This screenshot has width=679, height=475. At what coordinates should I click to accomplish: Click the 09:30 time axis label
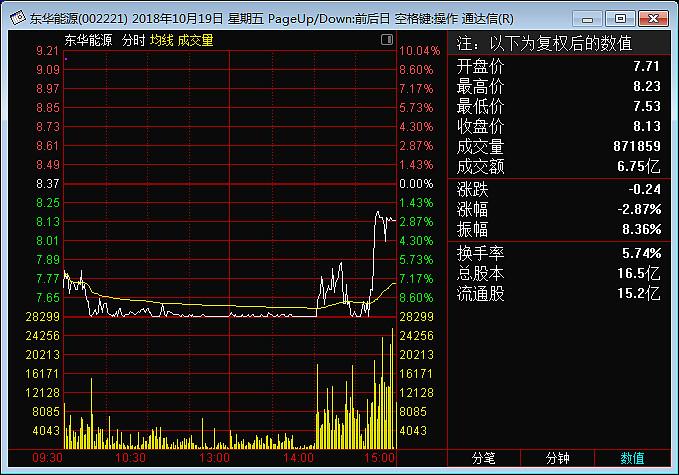(x=47, y=458)
